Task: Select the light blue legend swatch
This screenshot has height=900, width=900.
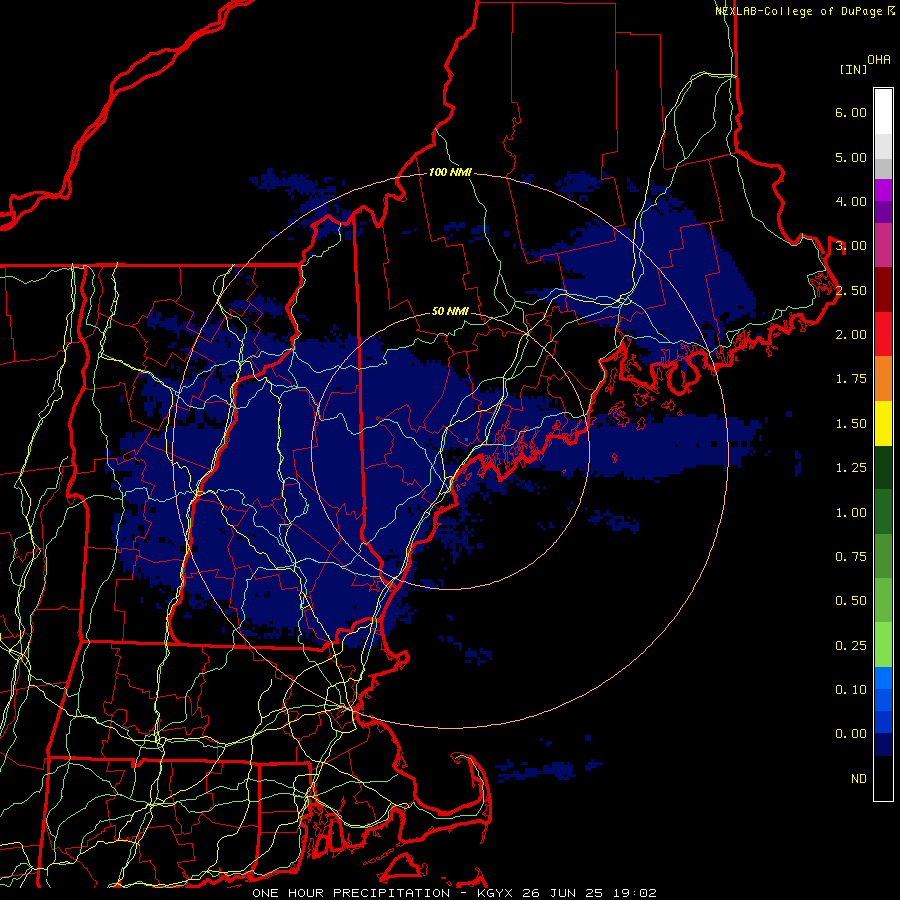Action: pyautogui.click(x=883, y=678)
